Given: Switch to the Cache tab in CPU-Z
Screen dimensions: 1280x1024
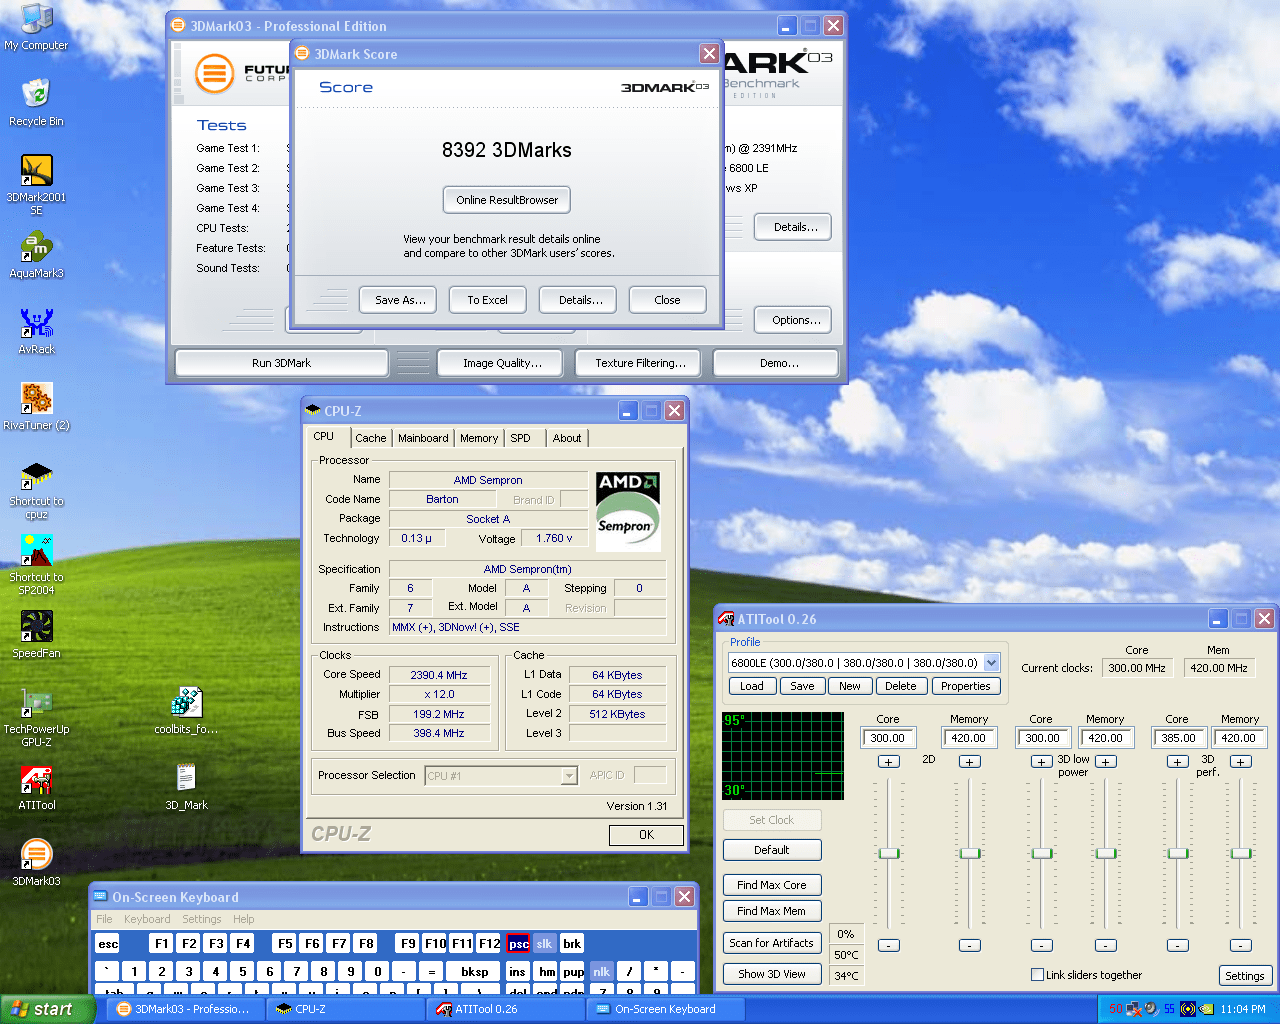Looking at the screenshot, I should pyautogui.click(x=370, y=438).
